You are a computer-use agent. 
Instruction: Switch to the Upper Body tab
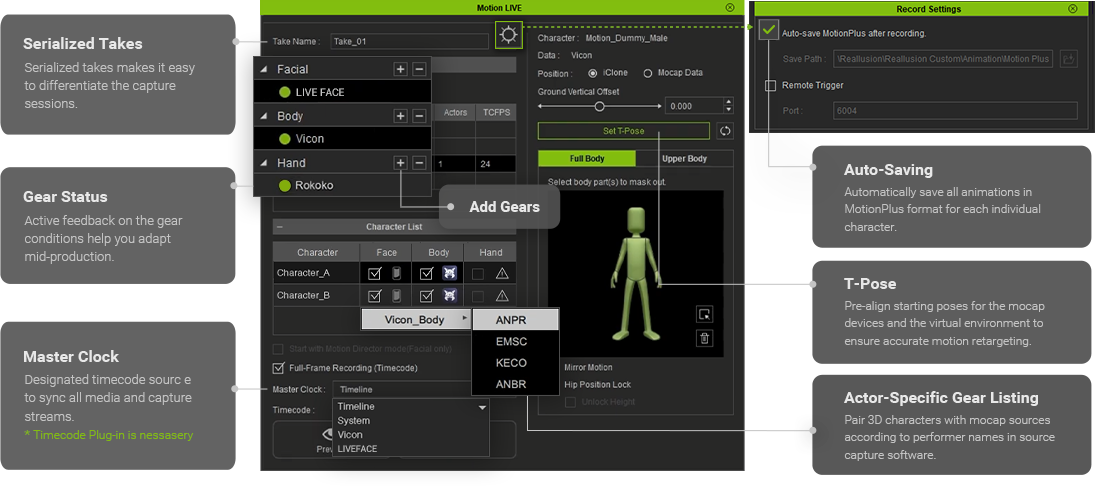point(684,159)
